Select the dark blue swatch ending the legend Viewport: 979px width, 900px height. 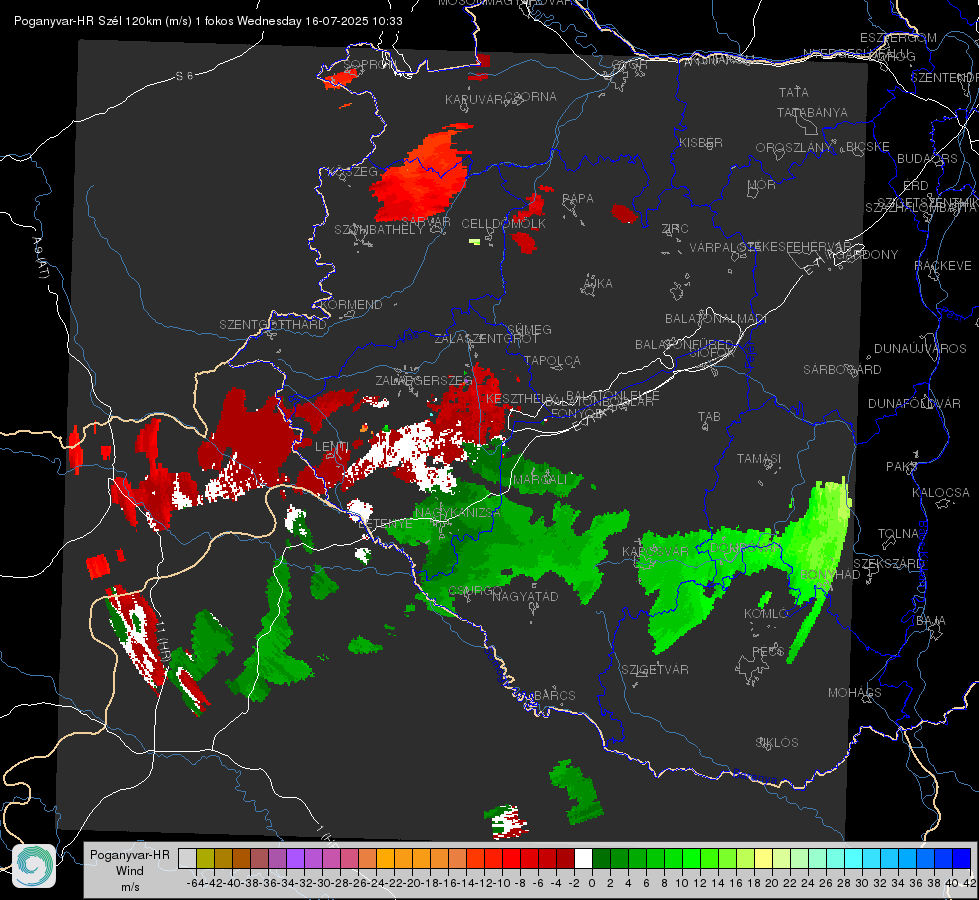click(x=962, y=859)
